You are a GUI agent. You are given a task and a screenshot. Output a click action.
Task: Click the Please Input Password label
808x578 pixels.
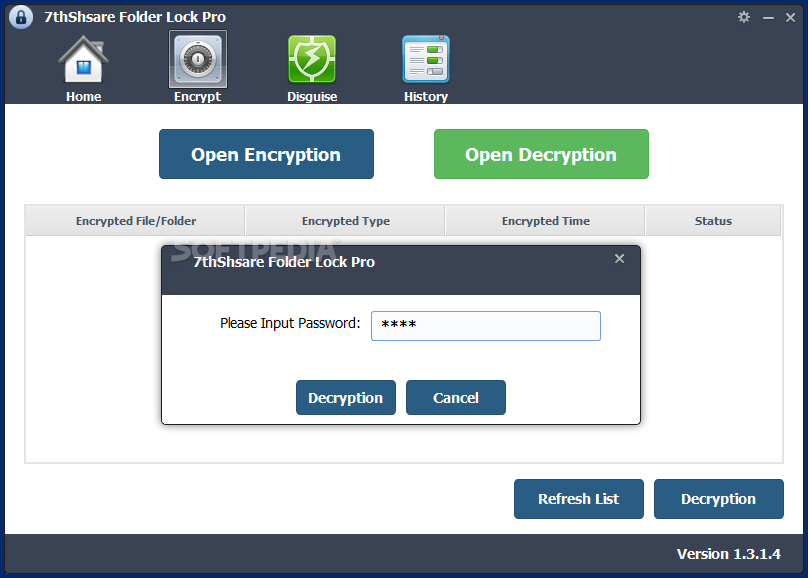tap(290, 324)
